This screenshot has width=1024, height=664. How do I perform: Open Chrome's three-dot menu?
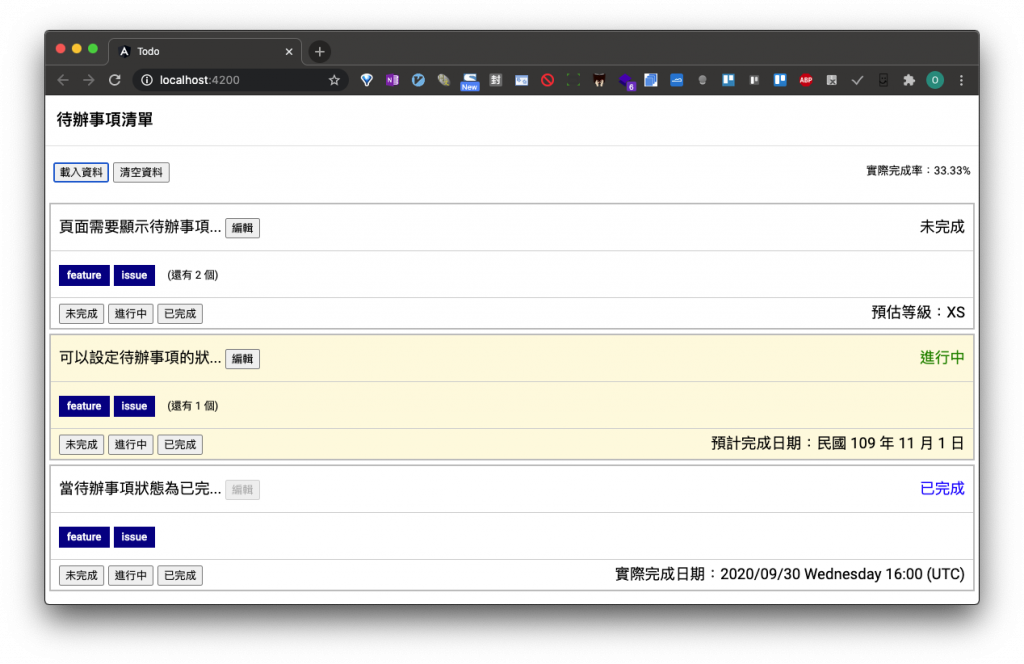pyautogui.click(x=961, y=80)
